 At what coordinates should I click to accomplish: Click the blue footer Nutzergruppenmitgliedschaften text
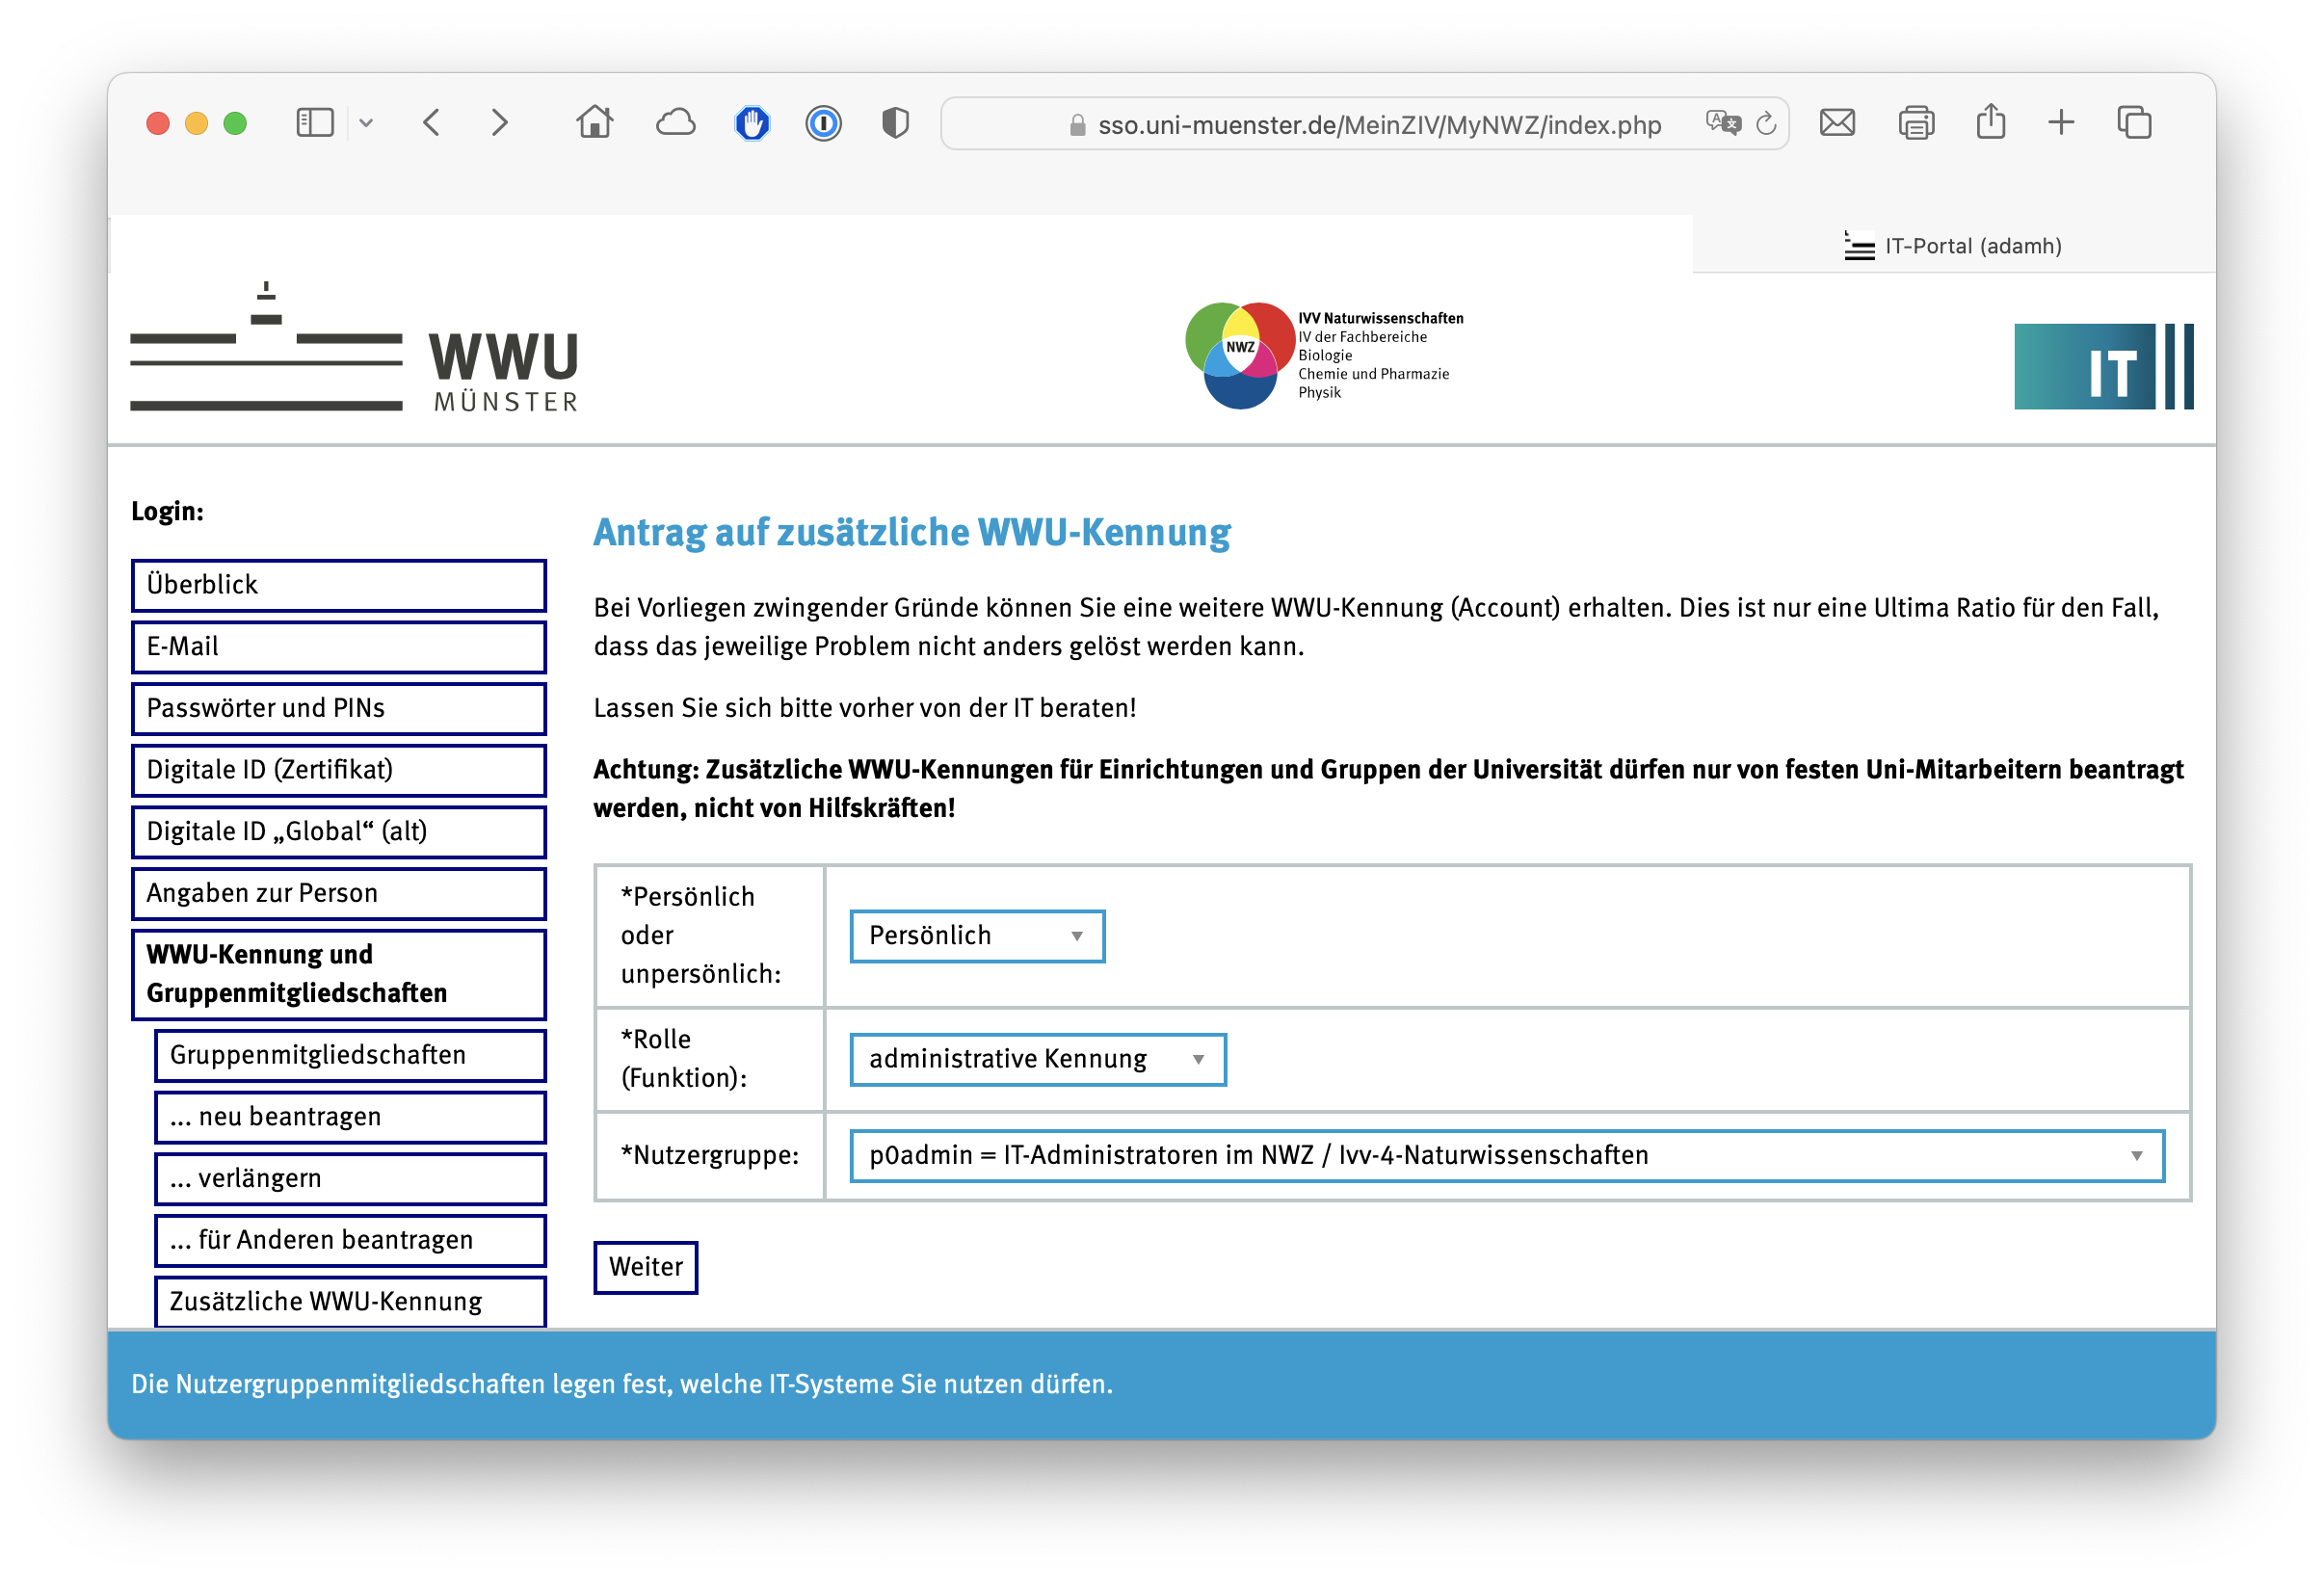click(x=621, y=1385)
